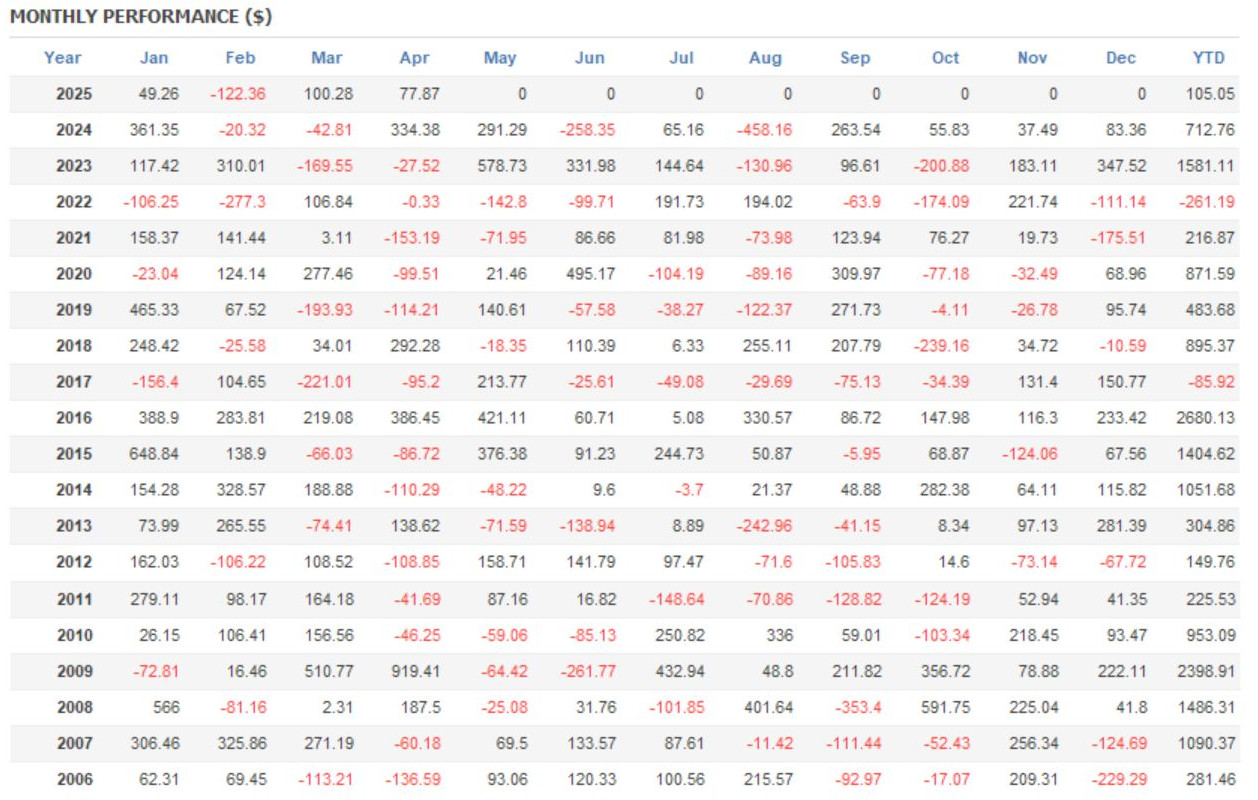
Task: Select the 2015 January value 648.84
Action: pos(155,454)
